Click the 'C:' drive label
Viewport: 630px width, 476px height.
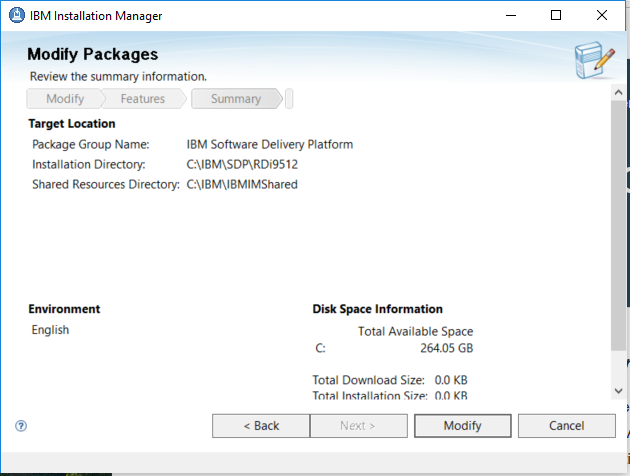[x=320, y=348]
